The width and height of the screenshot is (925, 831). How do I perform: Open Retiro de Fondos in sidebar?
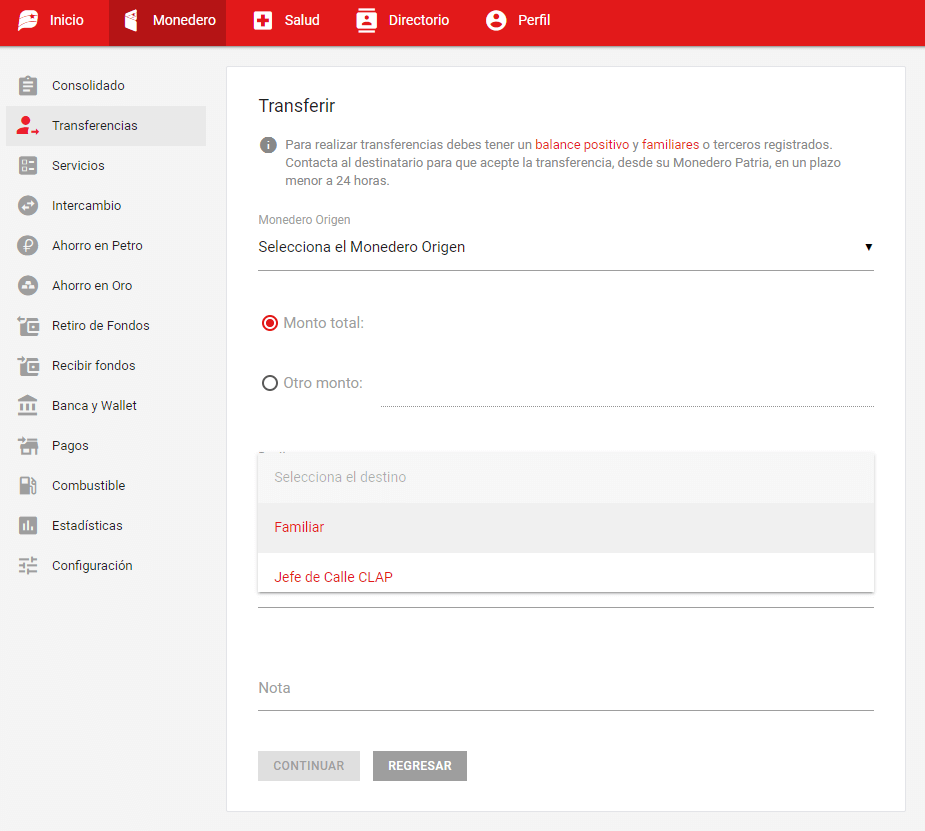click(x=100, y=326)
